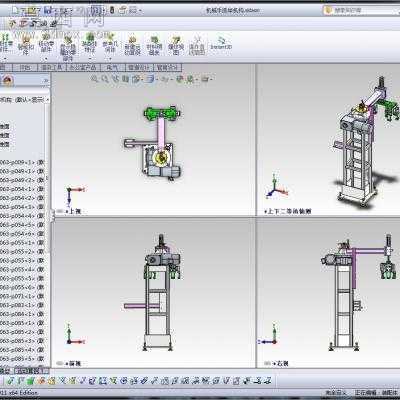
Task: Expand the feature panel tabs chevron (>>)
Action: tap(46, 80)
